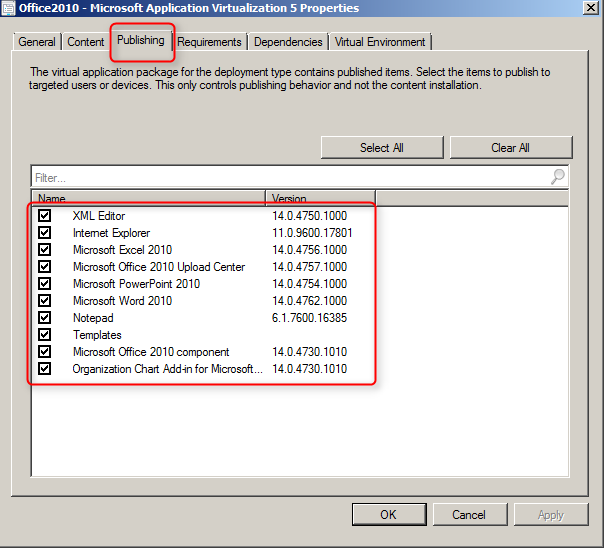Close the properties dialog window
This screenshot has width=604, height=548.
point(591,8)
